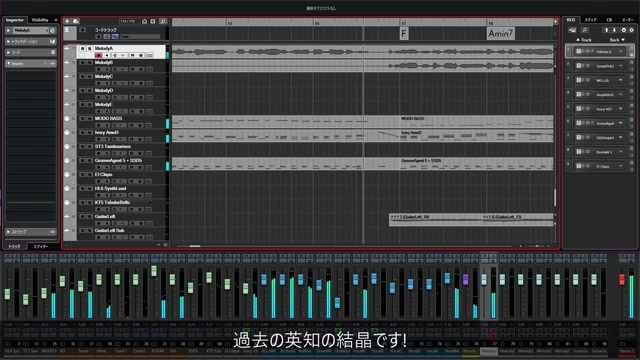Mute the MelodyB track
The width and height of the screenshot is (640, 360).
click(83, 62)
